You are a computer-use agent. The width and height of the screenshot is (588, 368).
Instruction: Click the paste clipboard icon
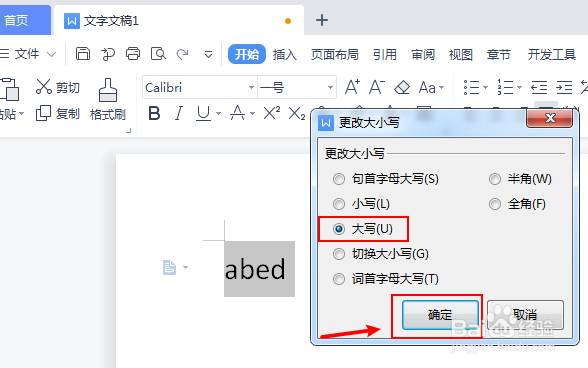point(10,89)
